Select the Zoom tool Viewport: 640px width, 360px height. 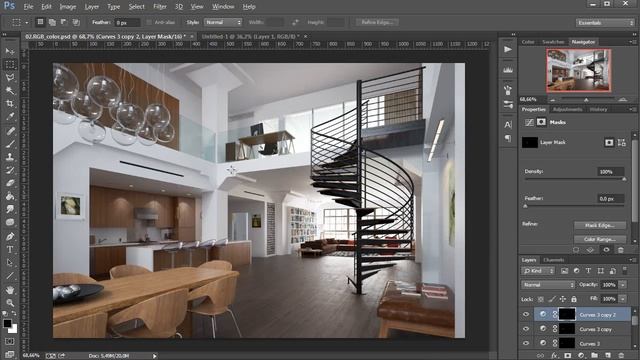click(x=10, y=303)
